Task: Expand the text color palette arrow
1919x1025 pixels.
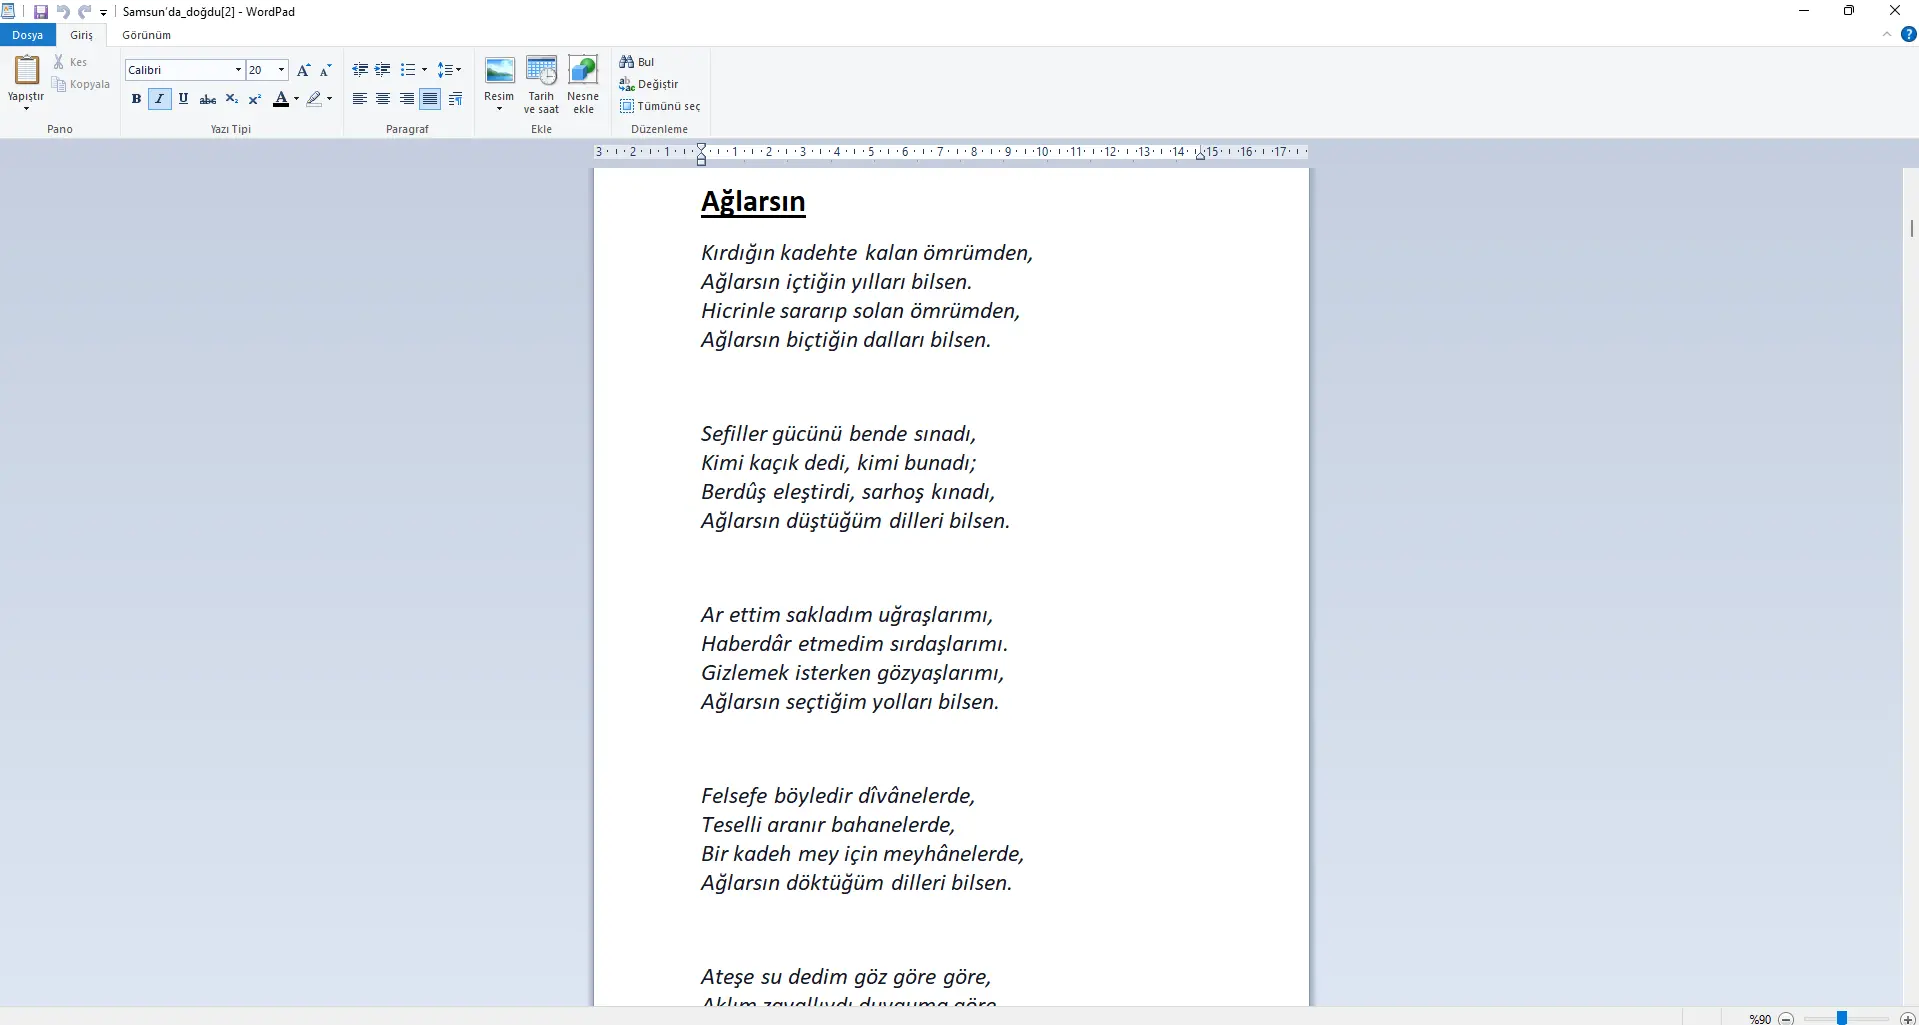Action: pos(296,99)
